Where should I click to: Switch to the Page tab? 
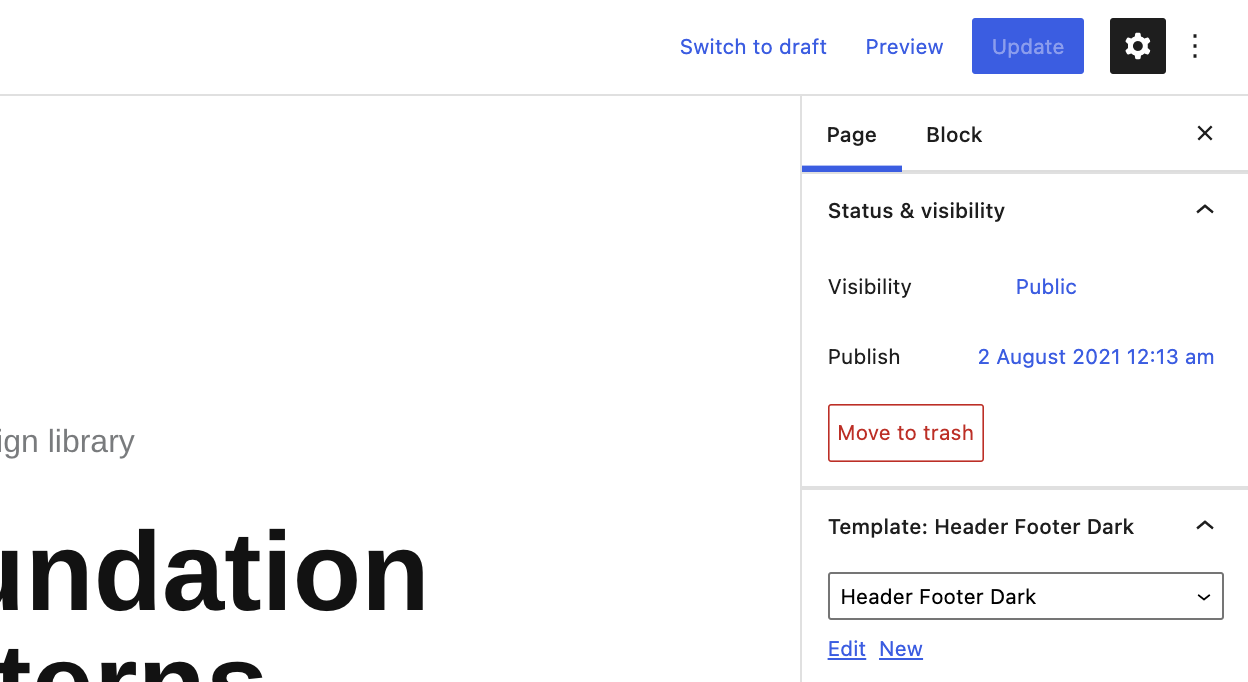click(x=852, y=135)
